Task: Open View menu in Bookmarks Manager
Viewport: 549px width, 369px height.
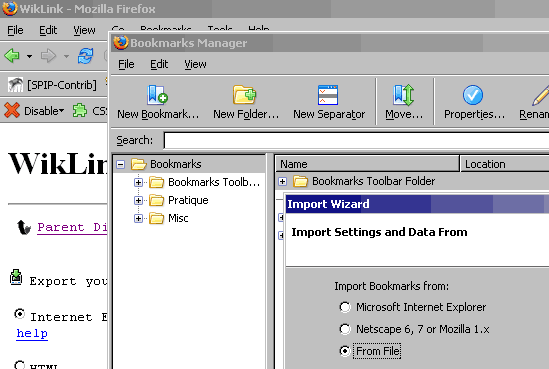Action: point(195,64)
